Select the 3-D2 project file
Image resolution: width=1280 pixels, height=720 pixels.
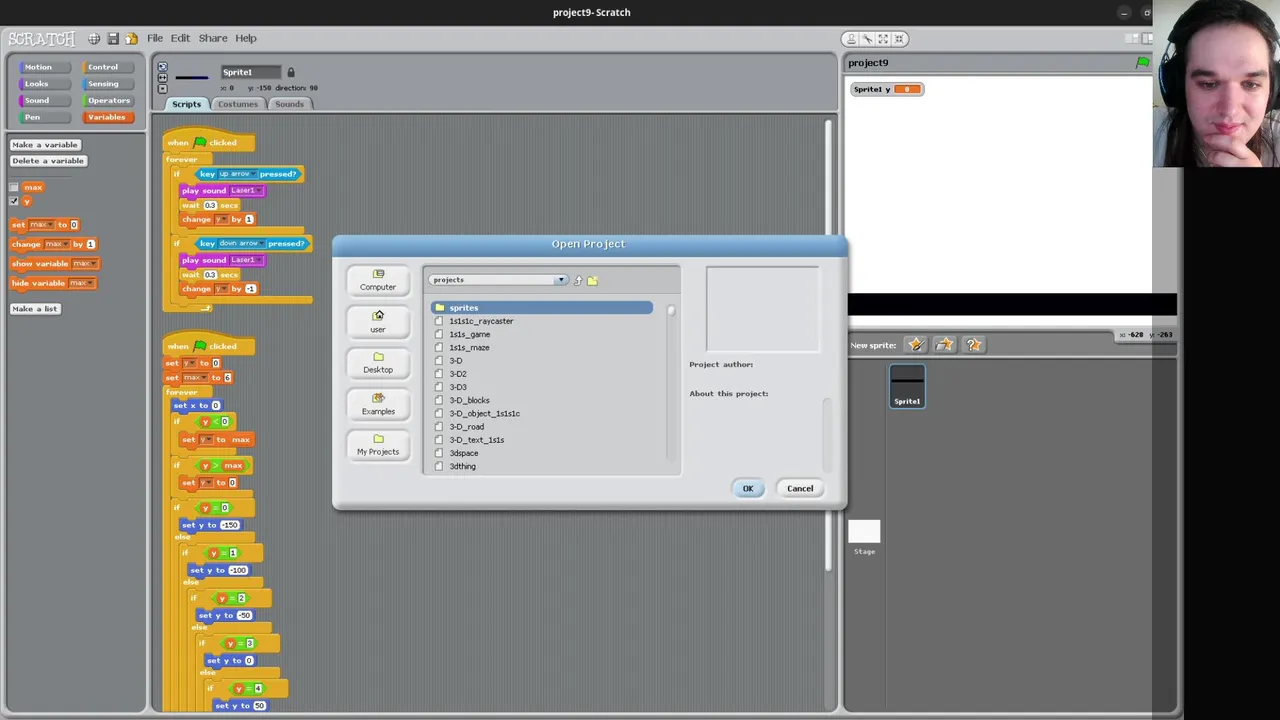[x=458, y=374]
